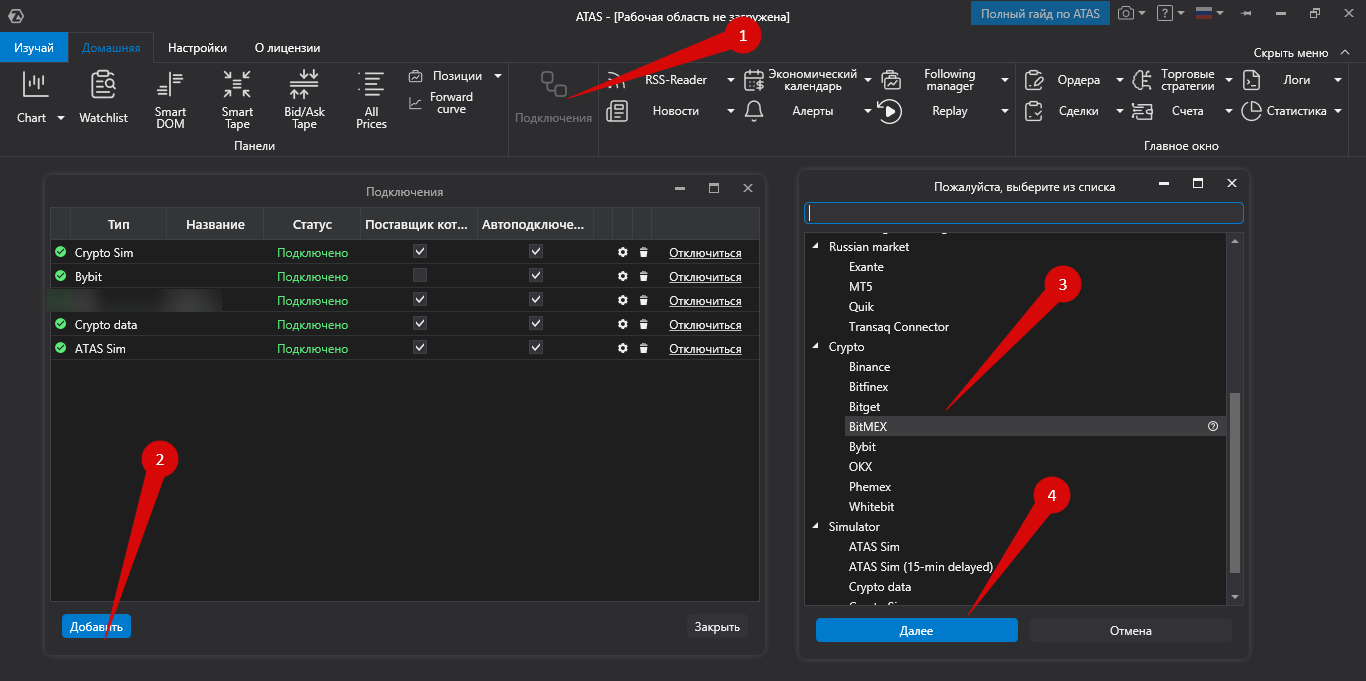Open settings gear for Crypto data row

[623, 325]
